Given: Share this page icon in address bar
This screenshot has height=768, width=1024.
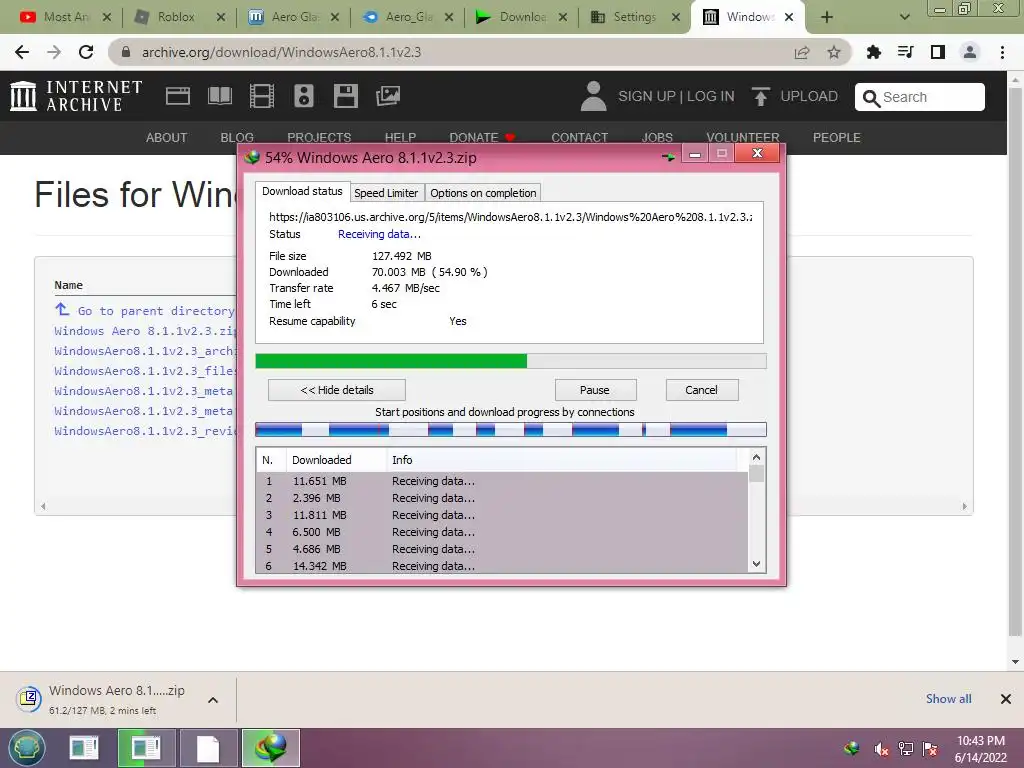Looking at the screenshot, I should (802, 52).
